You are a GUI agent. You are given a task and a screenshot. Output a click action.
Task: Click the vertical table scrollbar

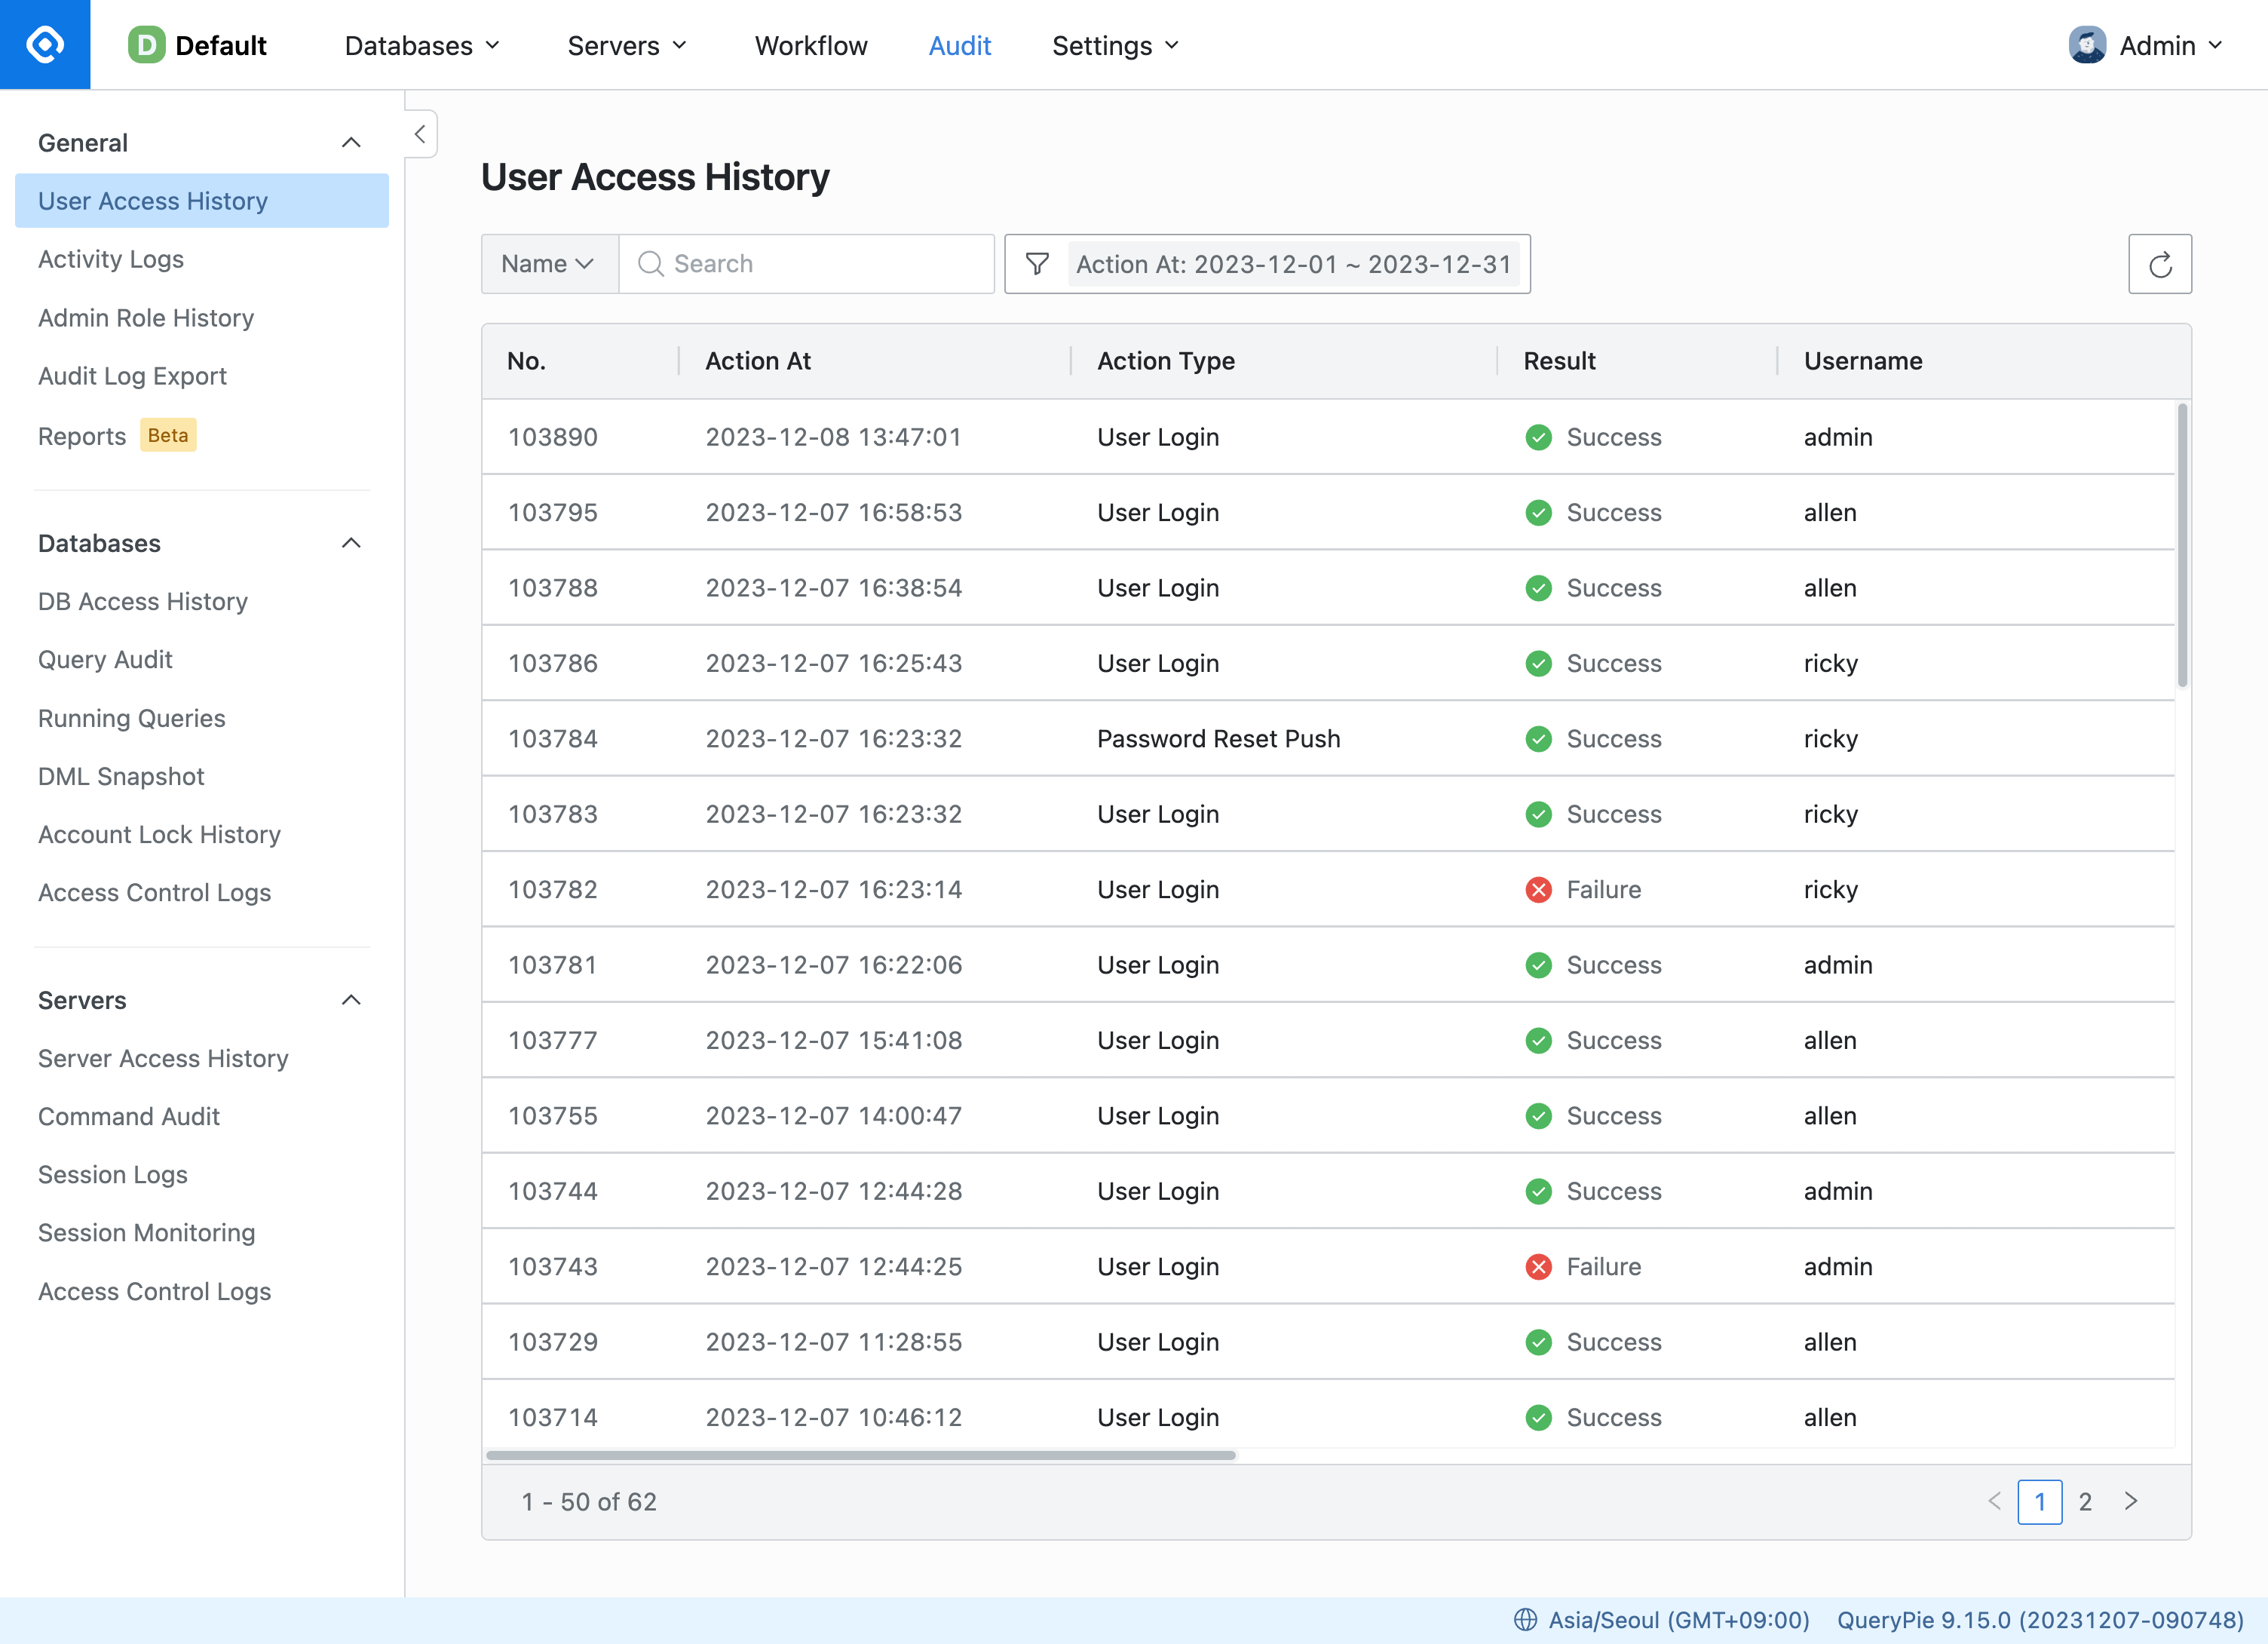[2182, 545]
